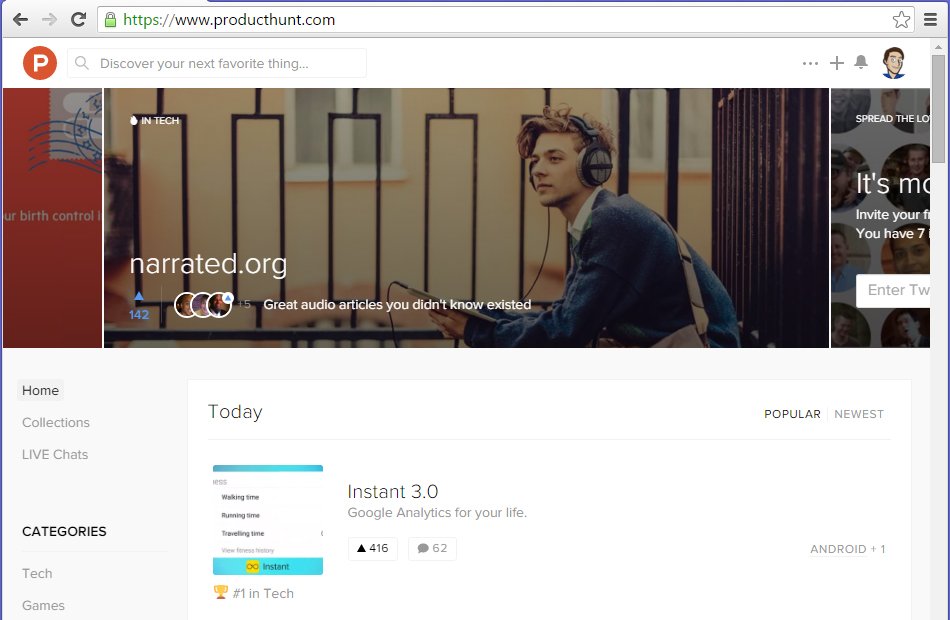This screenshot has width=950, height=620.
Task: Open the 62 comments on Instant 3.0
Action: 432,548
